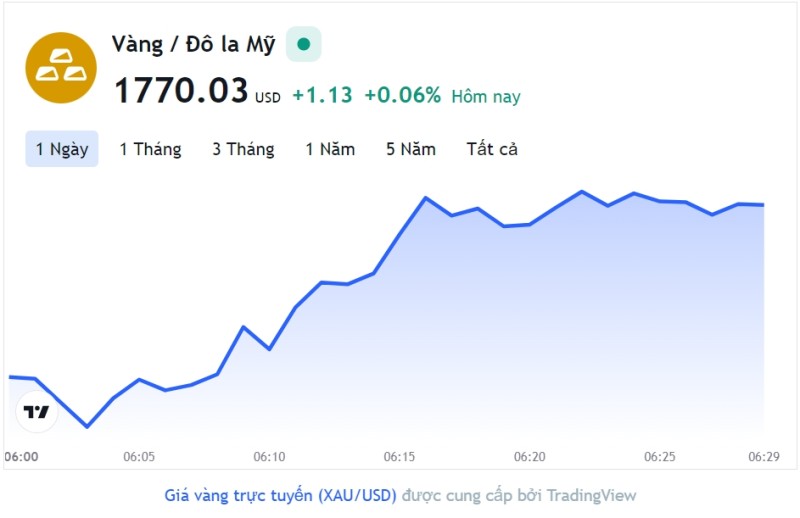This screenshot has height=518, width=800.
Task: Open the Vàng / Đô la Mỹ title
Action: 193,44
